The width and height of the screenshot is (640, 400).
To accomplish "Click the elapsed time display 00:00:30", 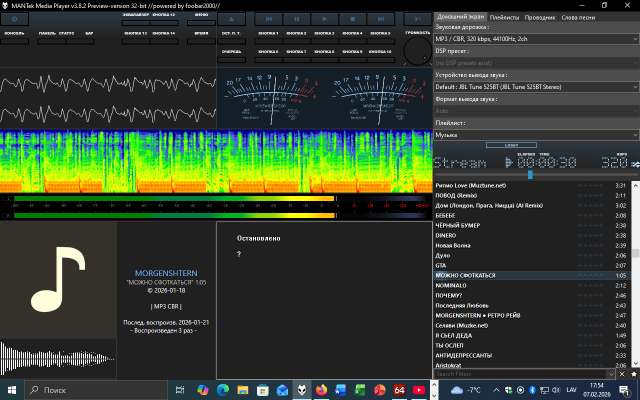I will point(547,162).
